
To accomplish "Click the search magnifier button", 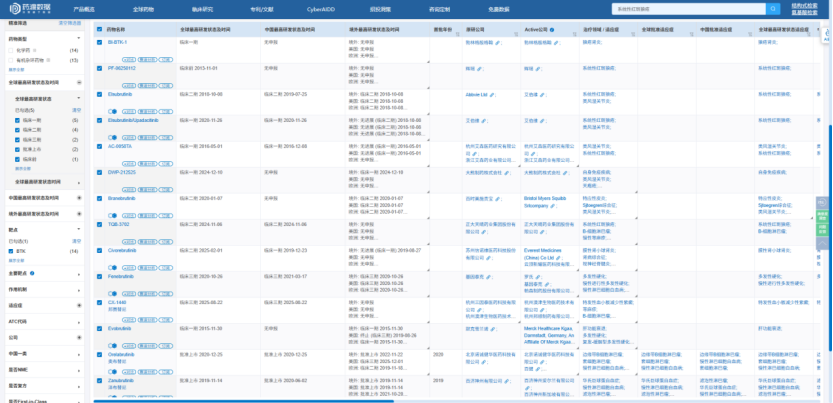I will tap(775, 8).
